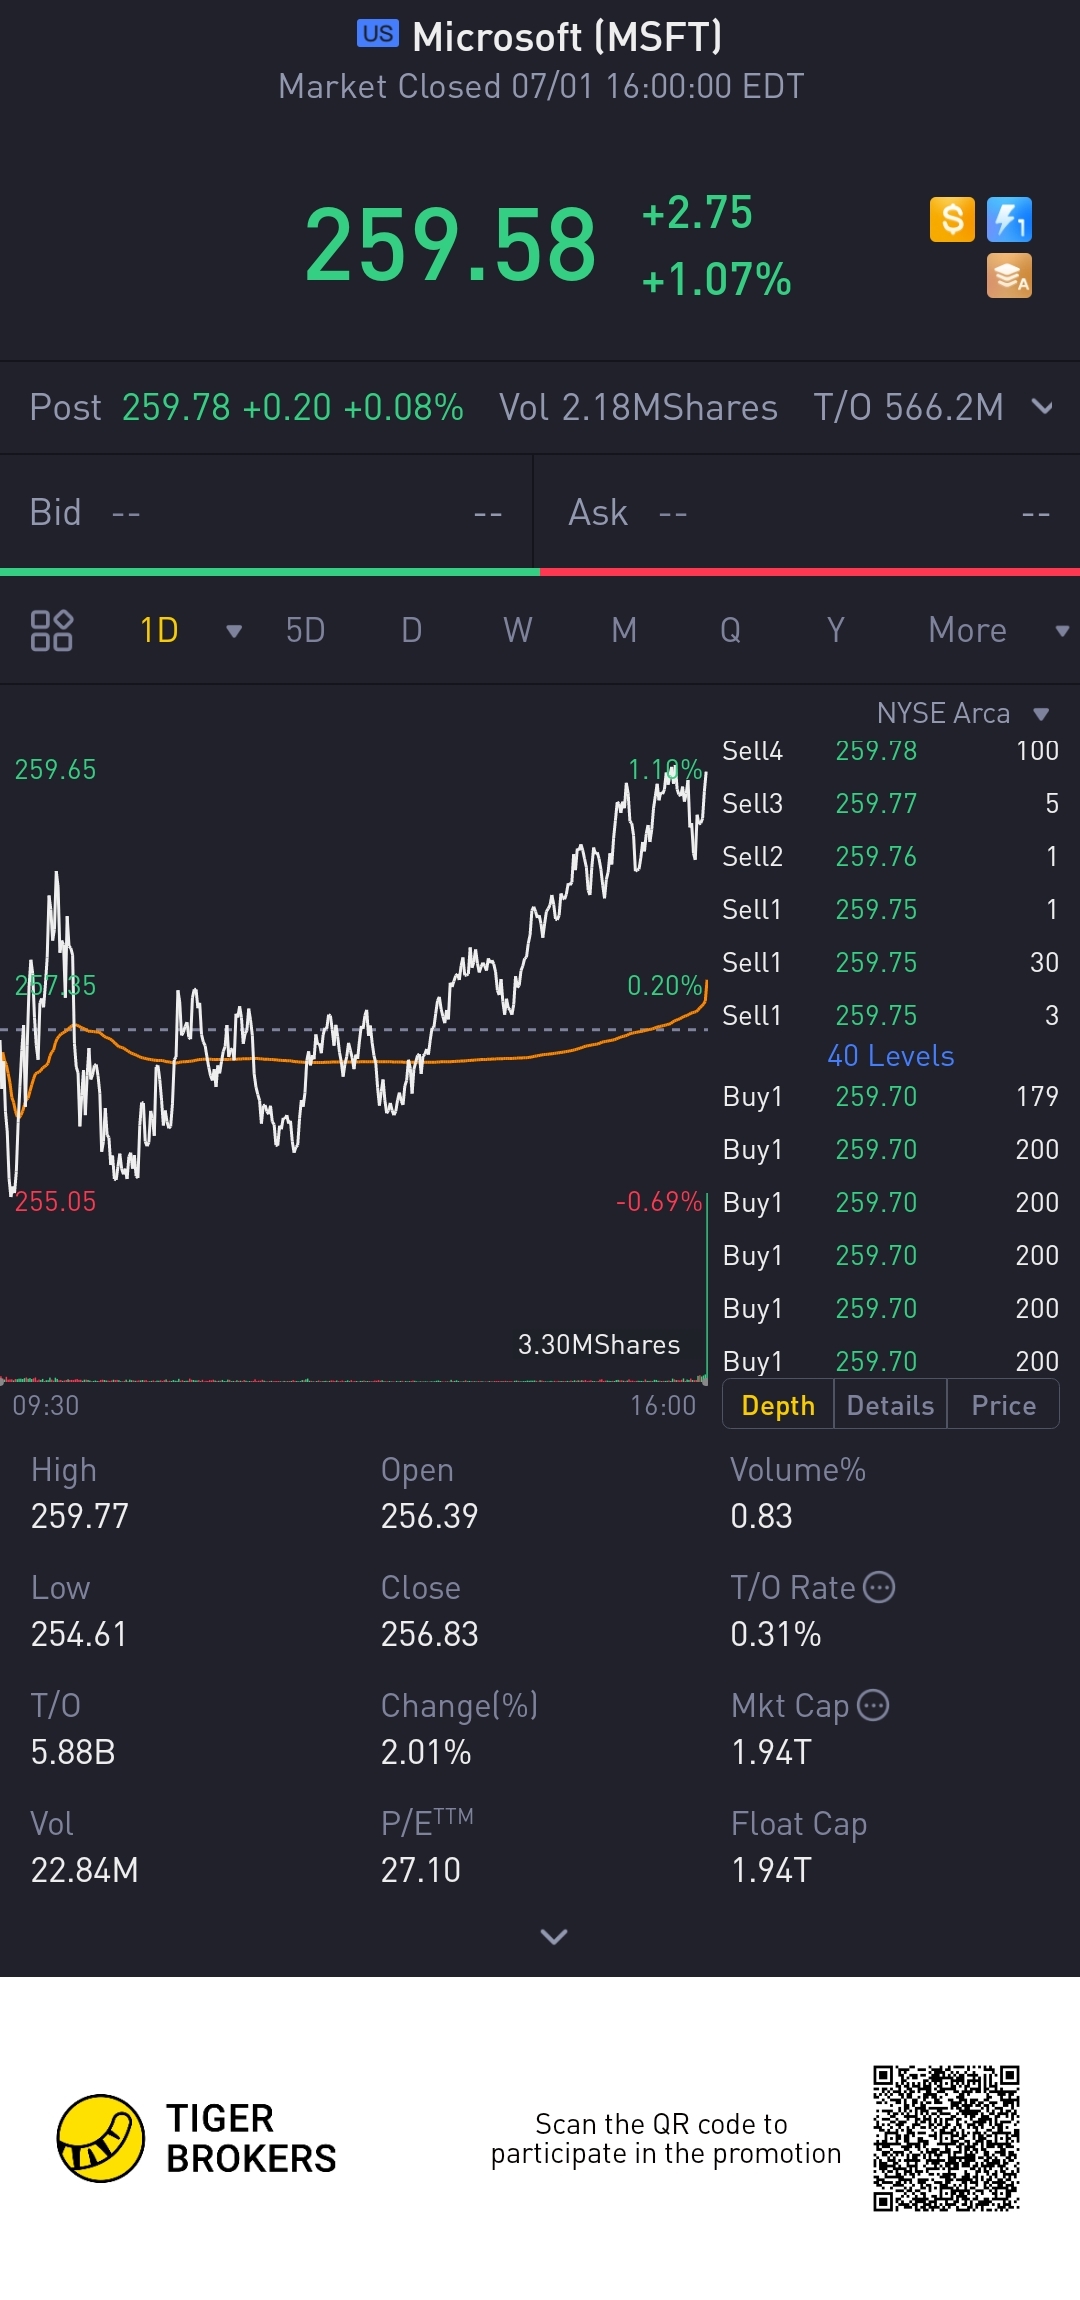
Task: Tap the High 259.77 value
Action: click(80, 1516)
